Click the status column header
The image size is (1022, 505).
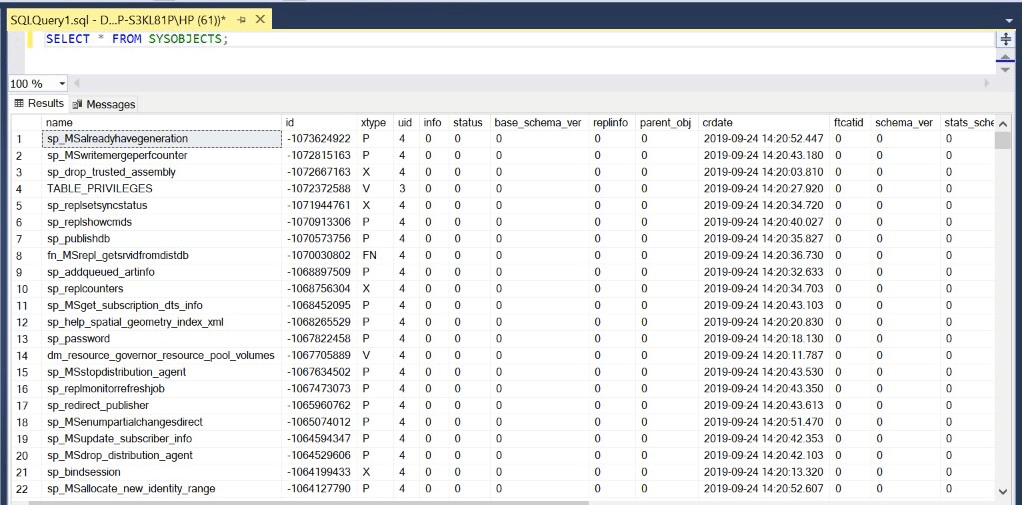point(469,123)
